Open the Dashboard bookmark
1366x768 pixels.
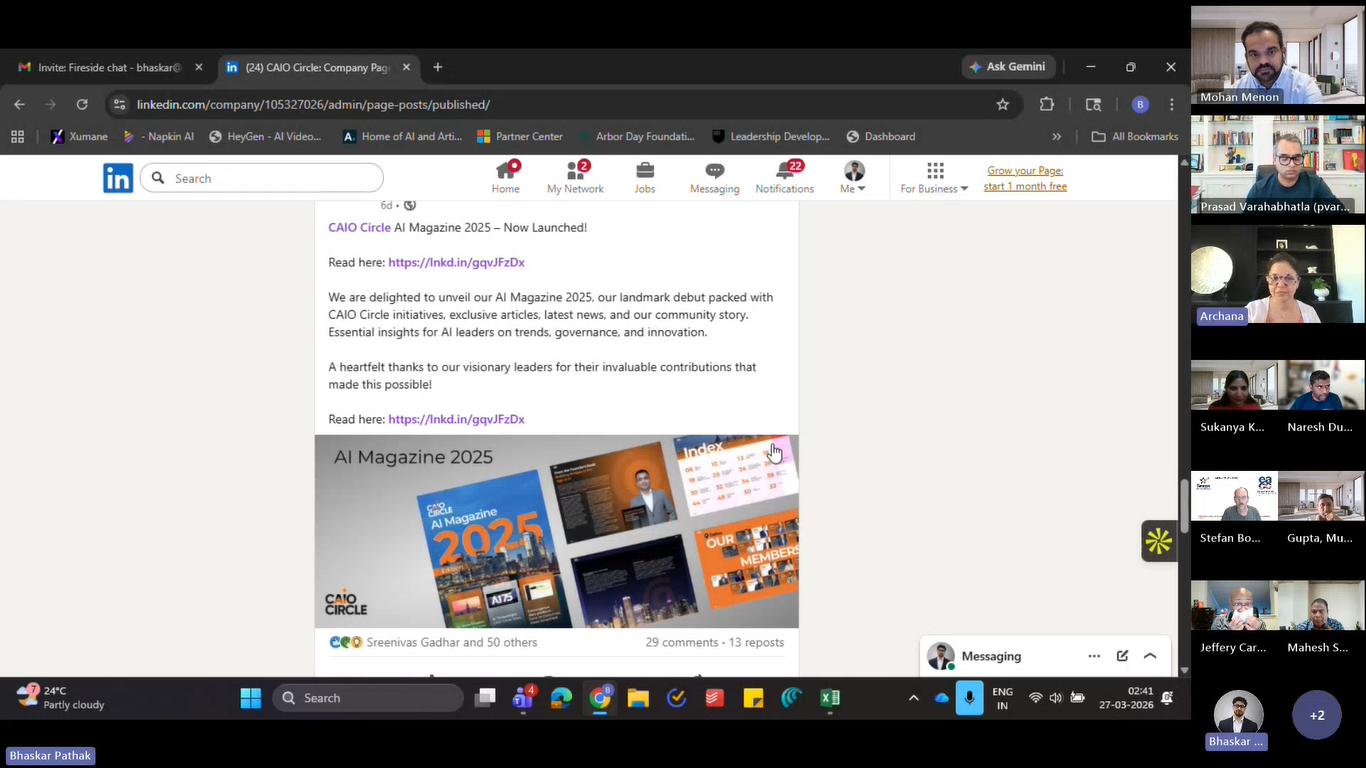(881, 136)
